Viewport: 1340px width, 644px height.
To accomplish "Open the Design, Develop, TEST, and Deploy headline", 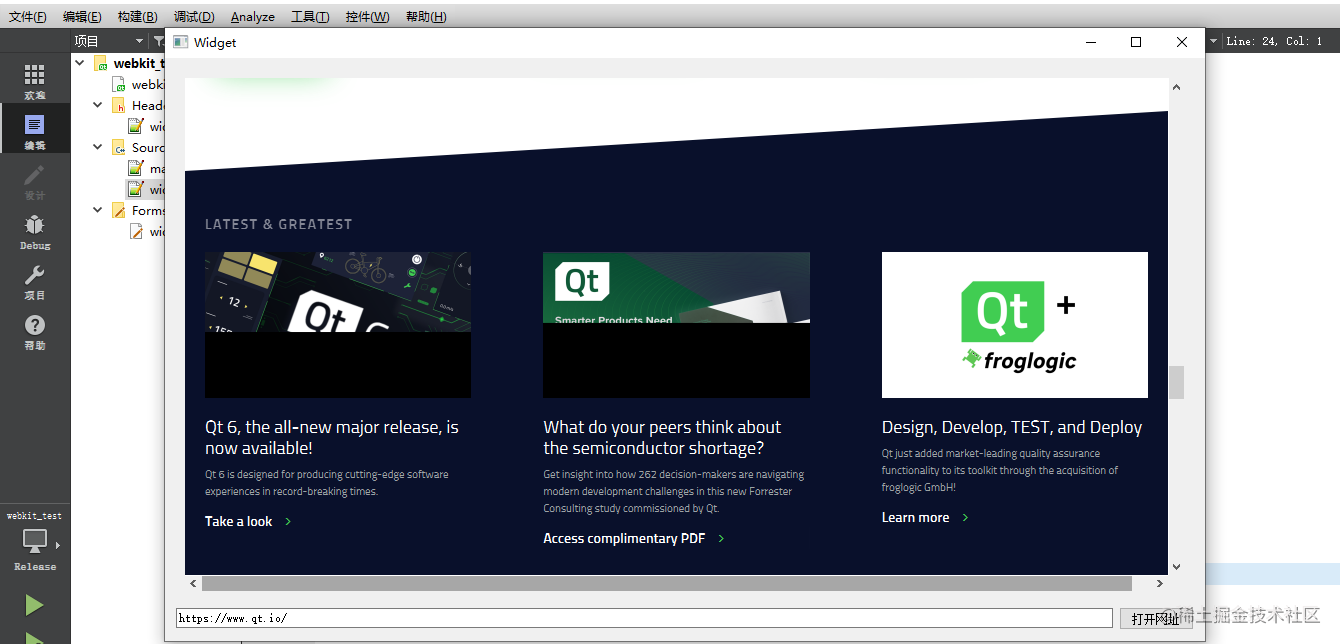I will coord(1012,427).
